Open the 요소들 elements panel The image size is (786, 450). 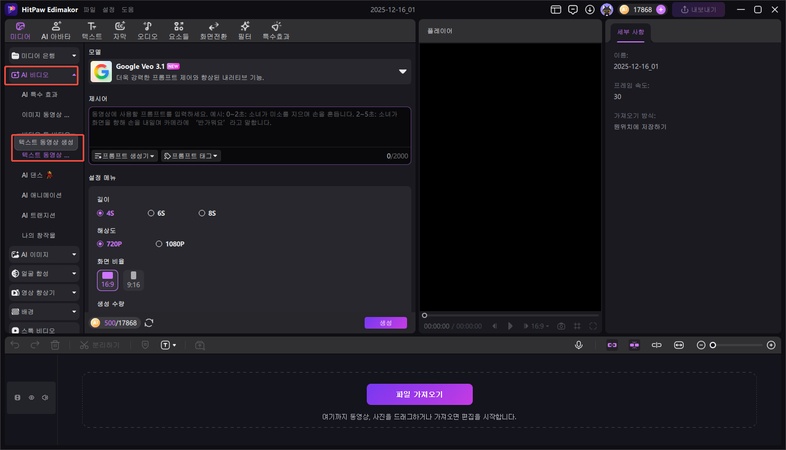(x=178, y=31)
